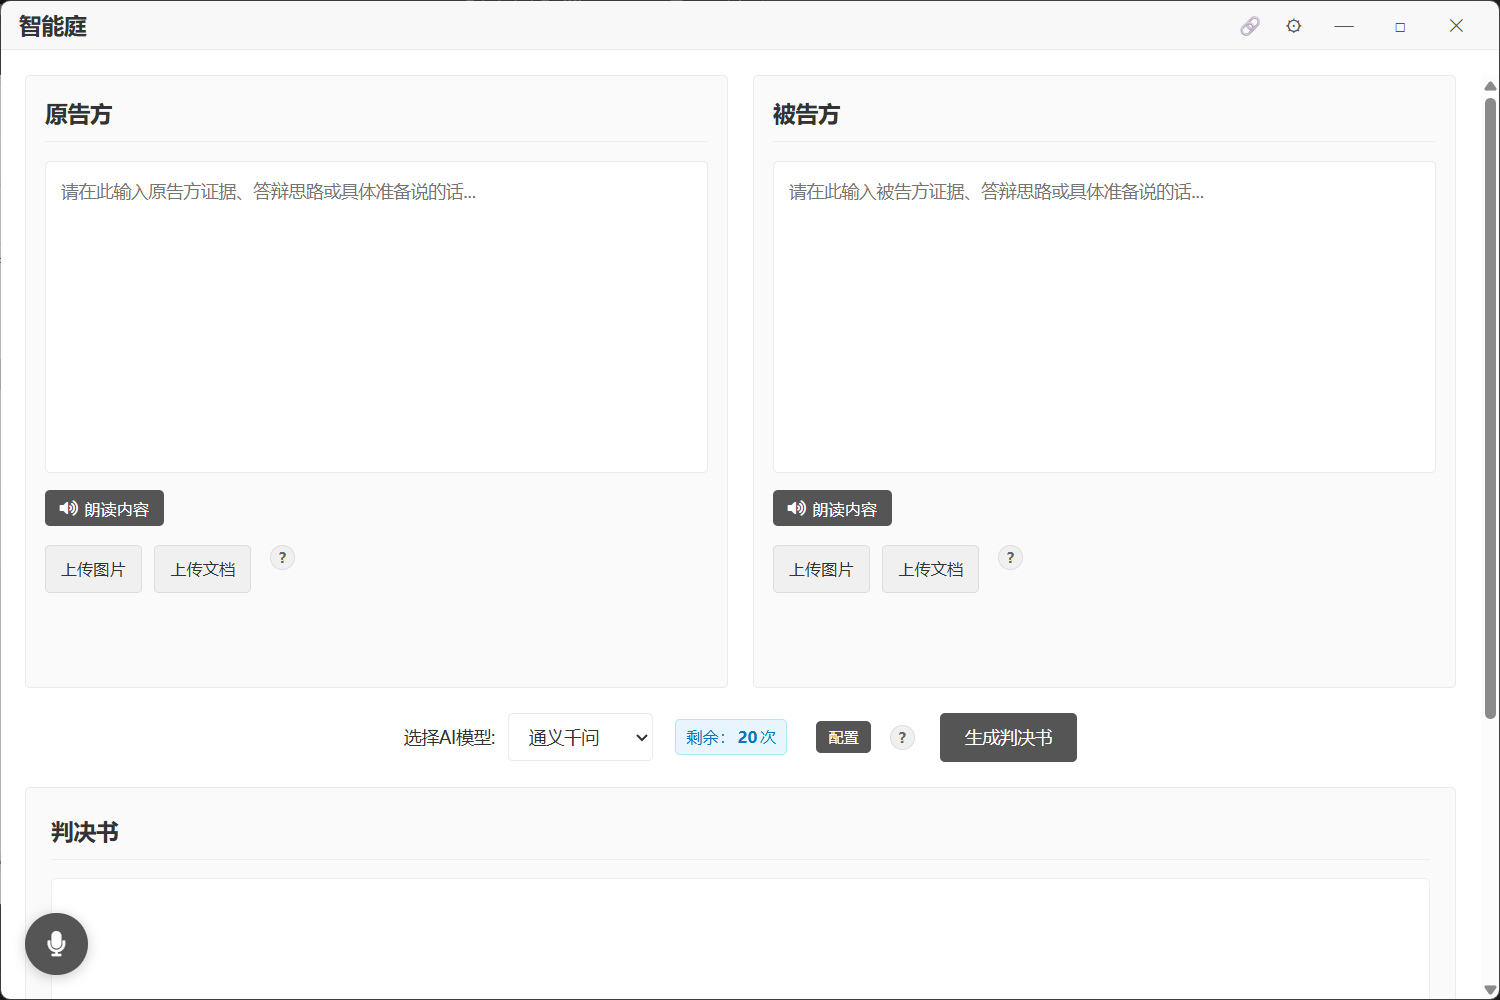Click the speaker icon on plaintiff's 朗读内容 button
The image size is (1500, 1000).
(68, 508)
